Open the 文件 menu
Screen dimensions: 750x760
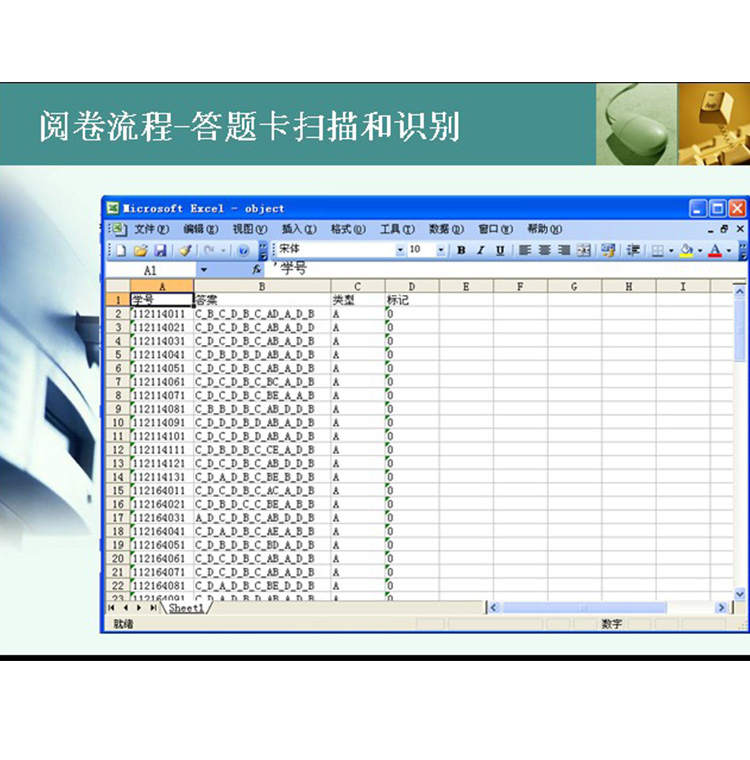coord(151,229)
